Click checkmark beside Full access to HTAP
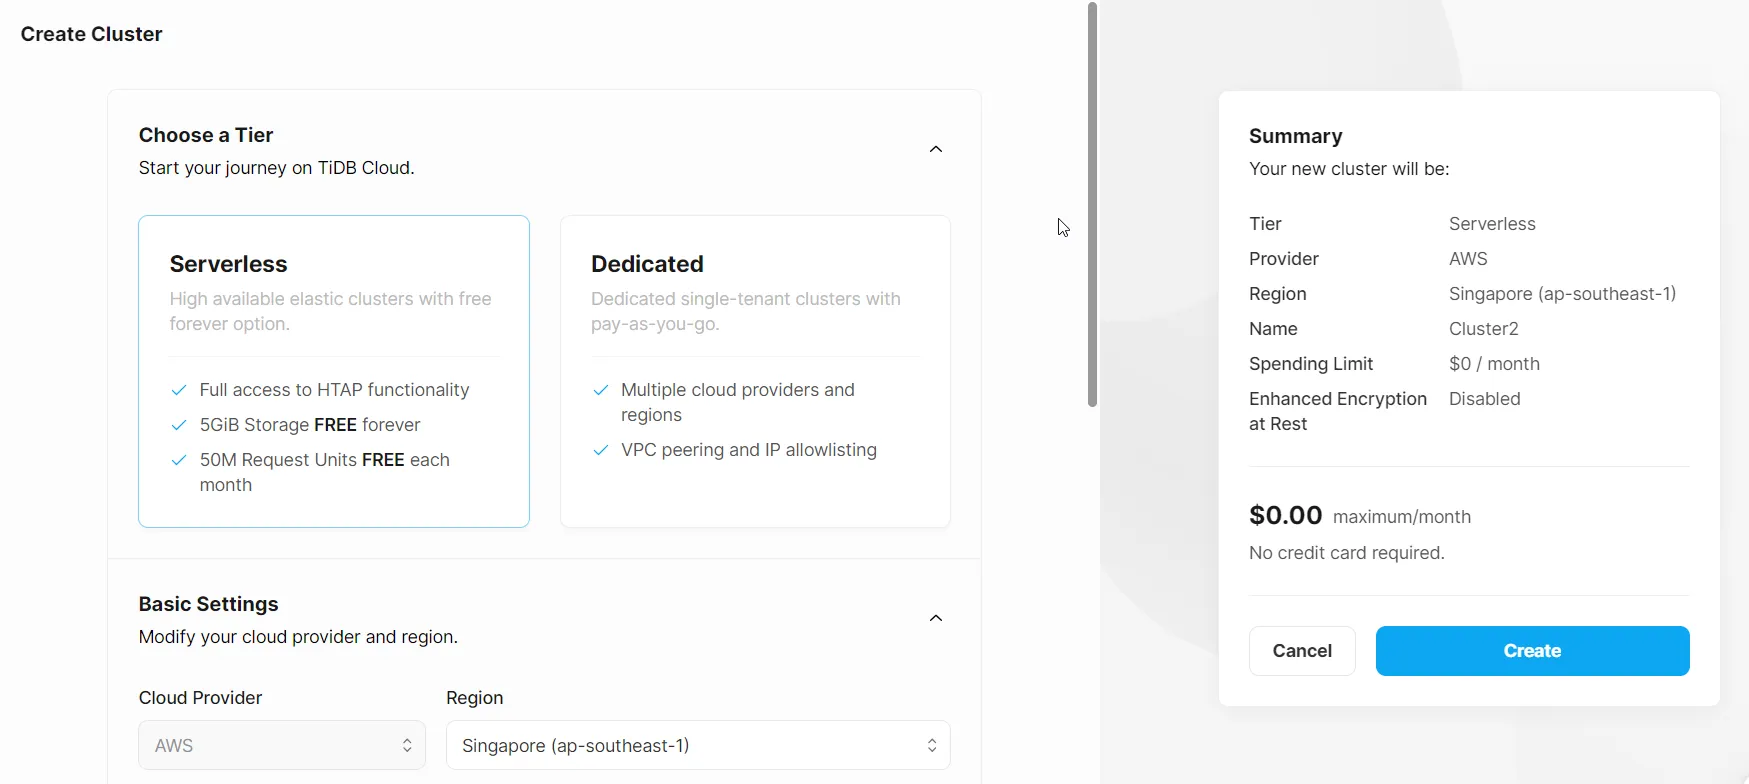Screen dimensions: 1749x784 179,390
